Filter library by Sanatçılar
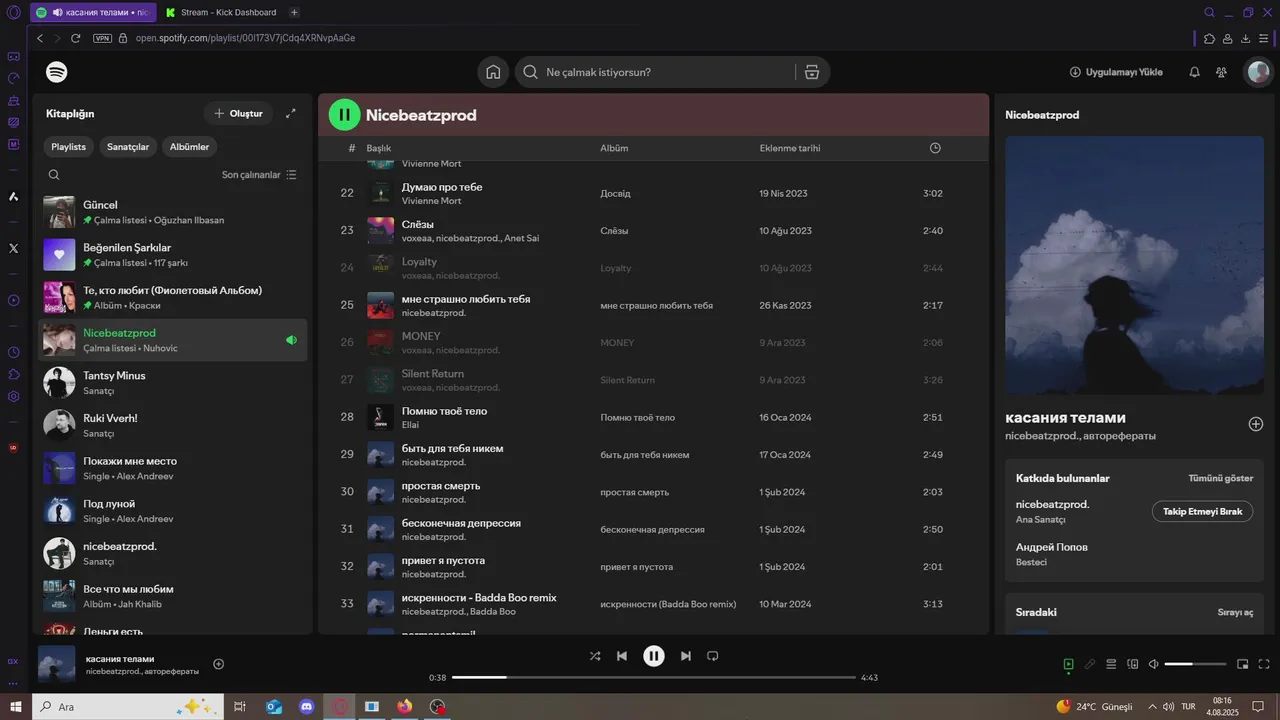1280x720 pixels. (x=128, y=147)
